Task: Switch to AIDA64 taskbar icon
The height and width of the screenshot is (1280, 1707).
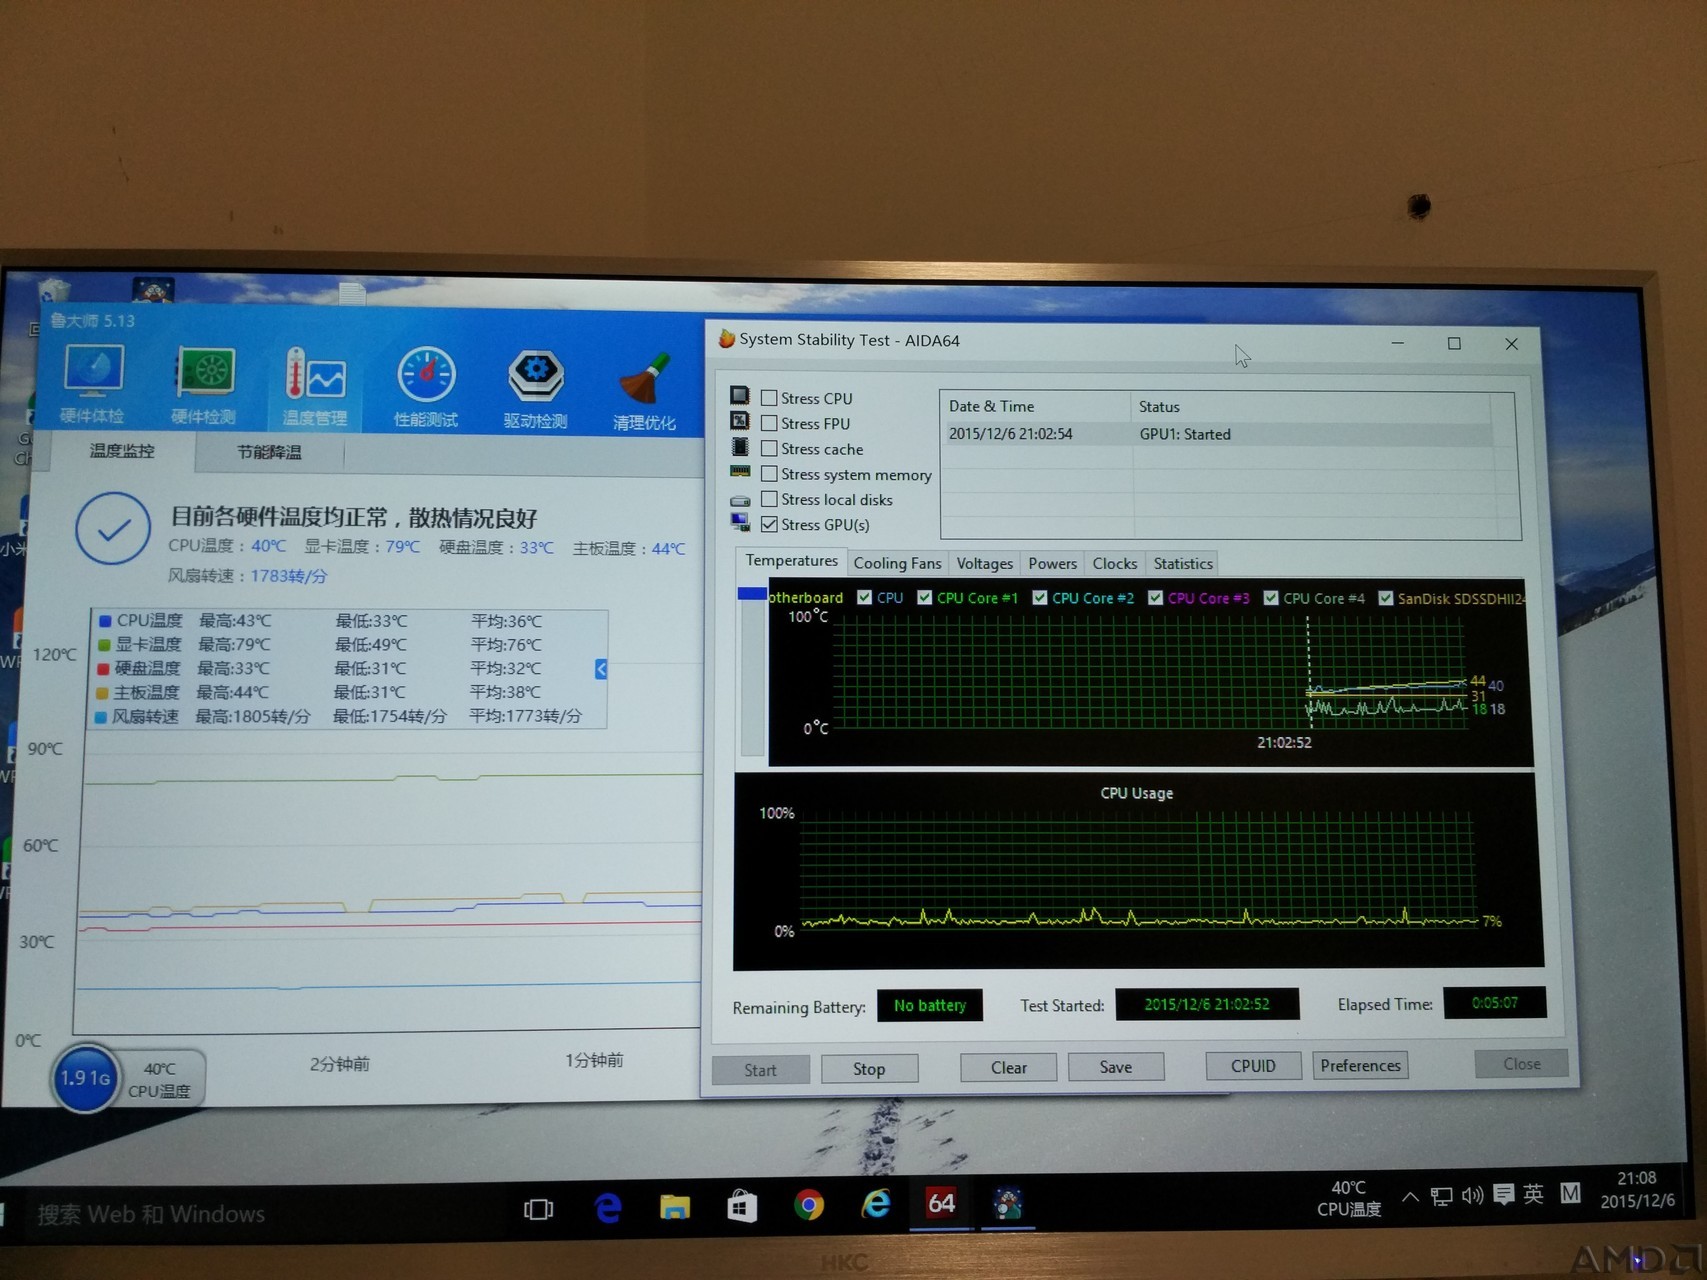Action: [x=941, y=1202]
